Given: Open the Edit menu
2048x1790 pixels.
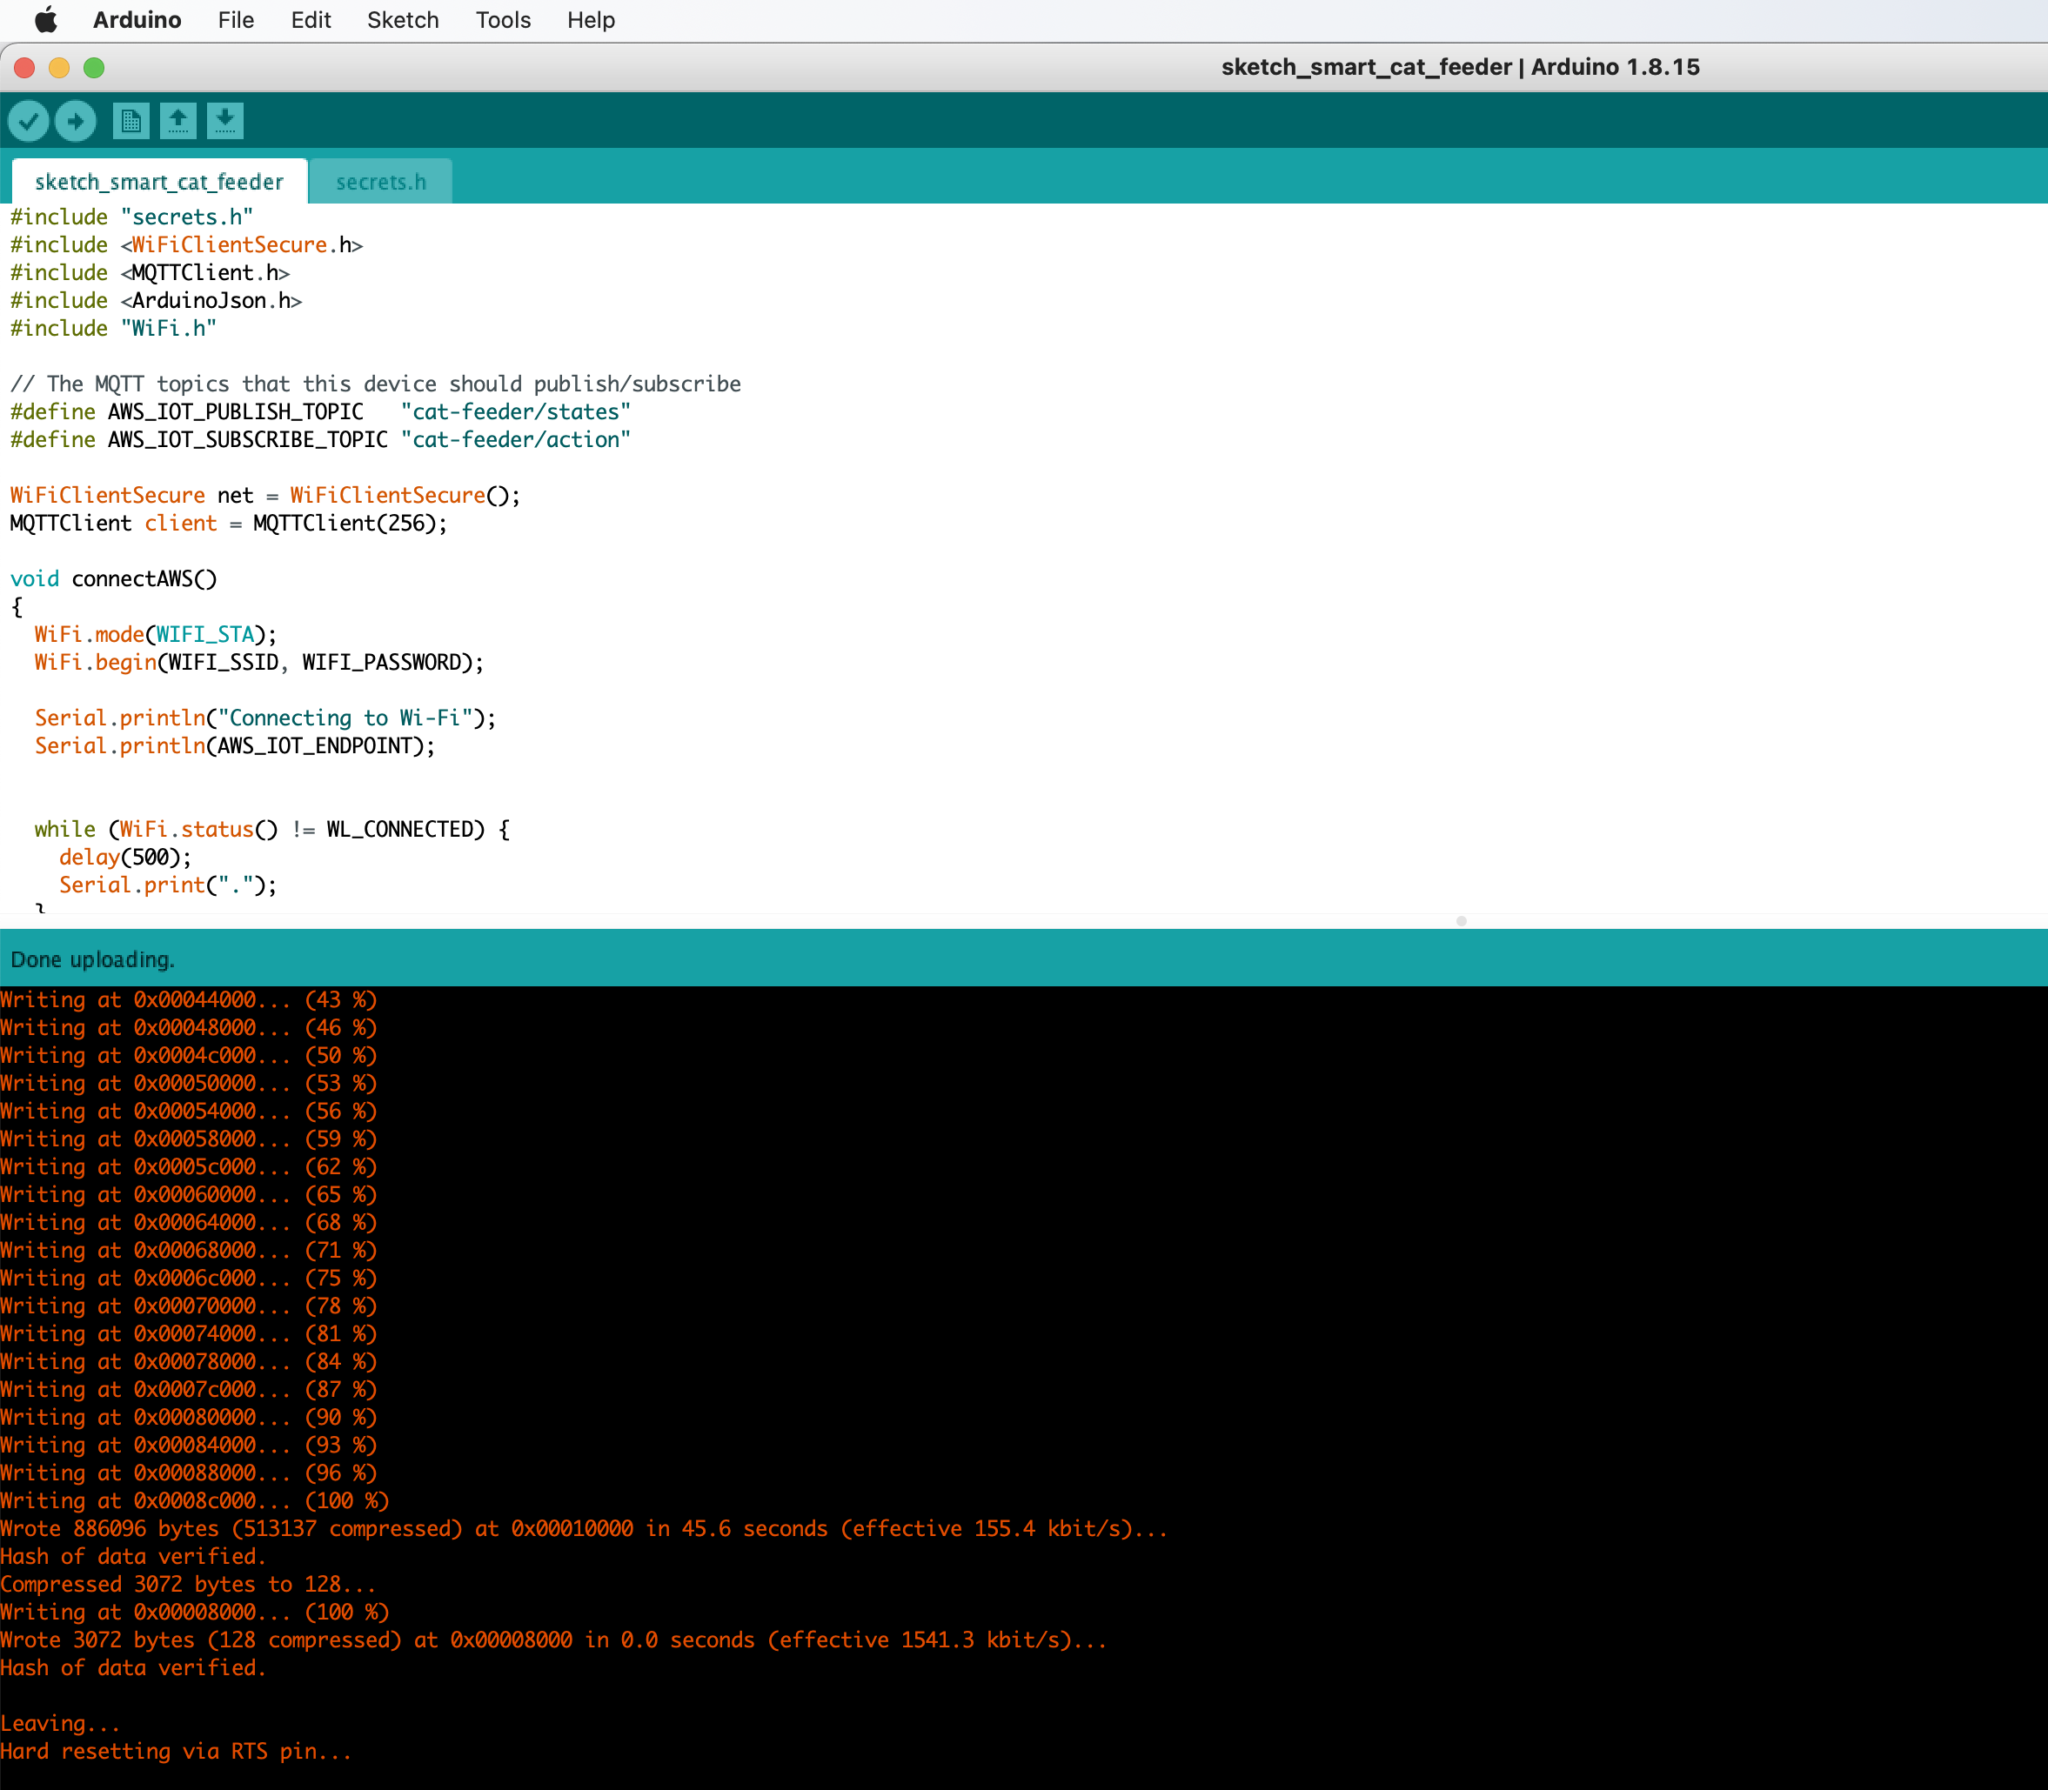Looking at the screenshot, I should point(311,20).
